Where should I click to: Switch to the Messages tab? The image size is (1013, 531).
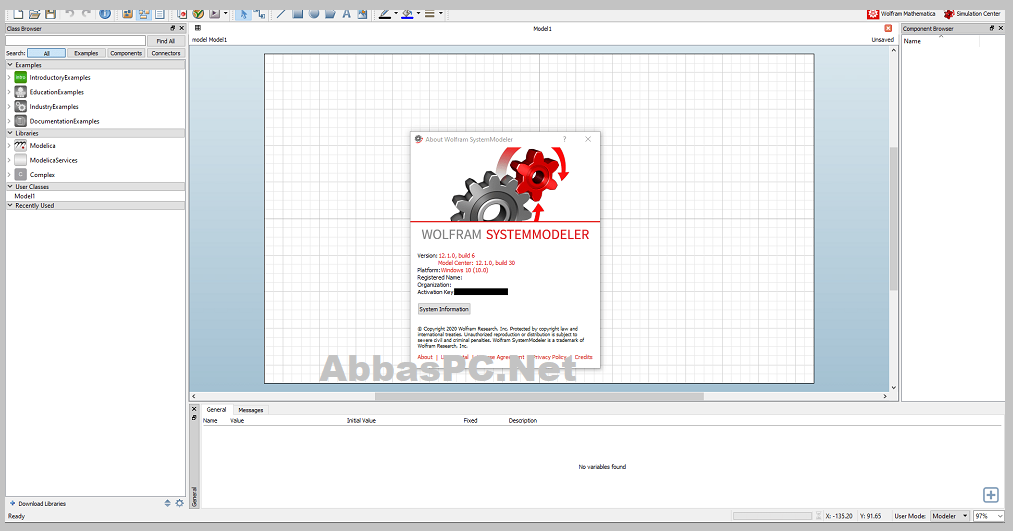point(251,410)
